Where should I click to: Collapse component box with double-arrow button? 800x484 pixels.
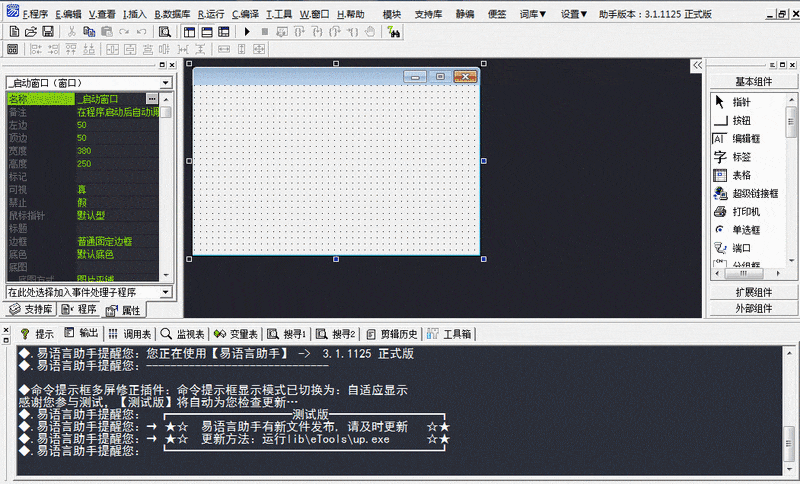697,65
